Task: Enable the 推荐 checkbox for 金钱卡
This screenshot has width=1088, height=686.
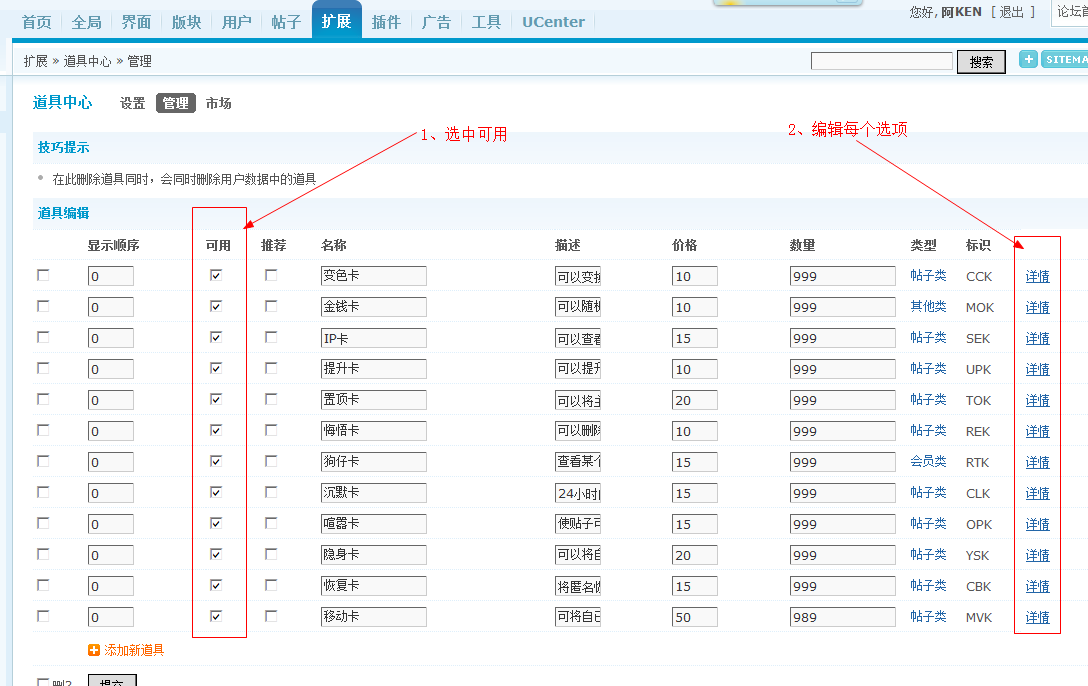Action: 271,306
